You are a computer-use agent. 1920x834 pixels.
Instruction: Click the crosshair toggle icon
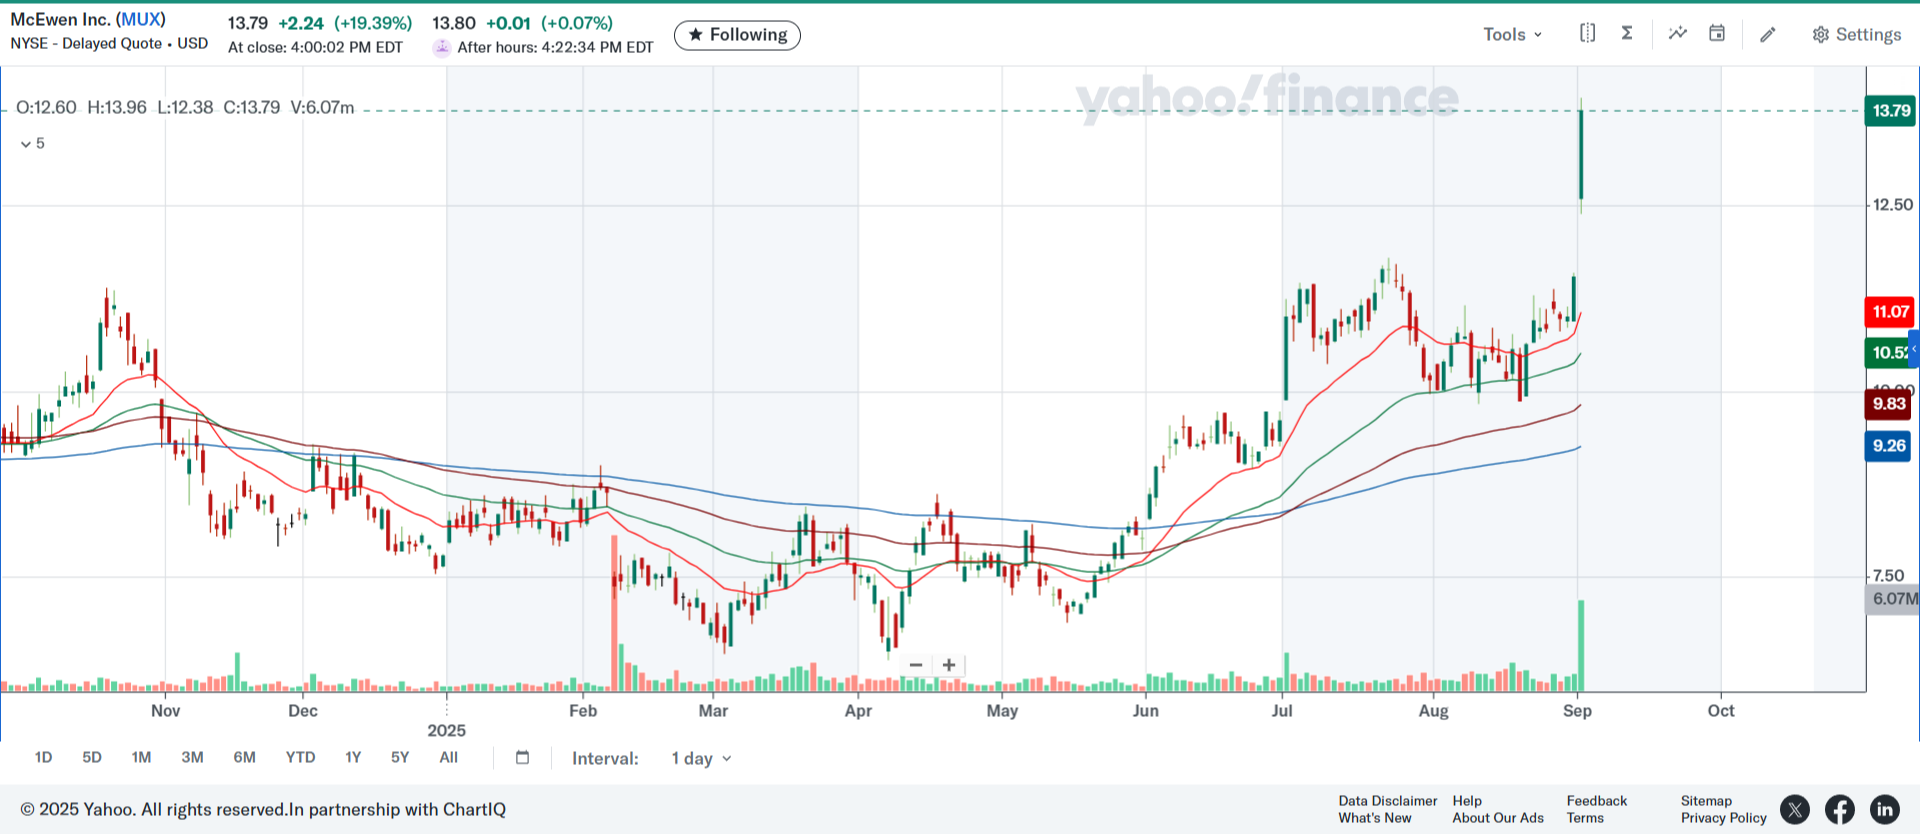click(1587, 33)
